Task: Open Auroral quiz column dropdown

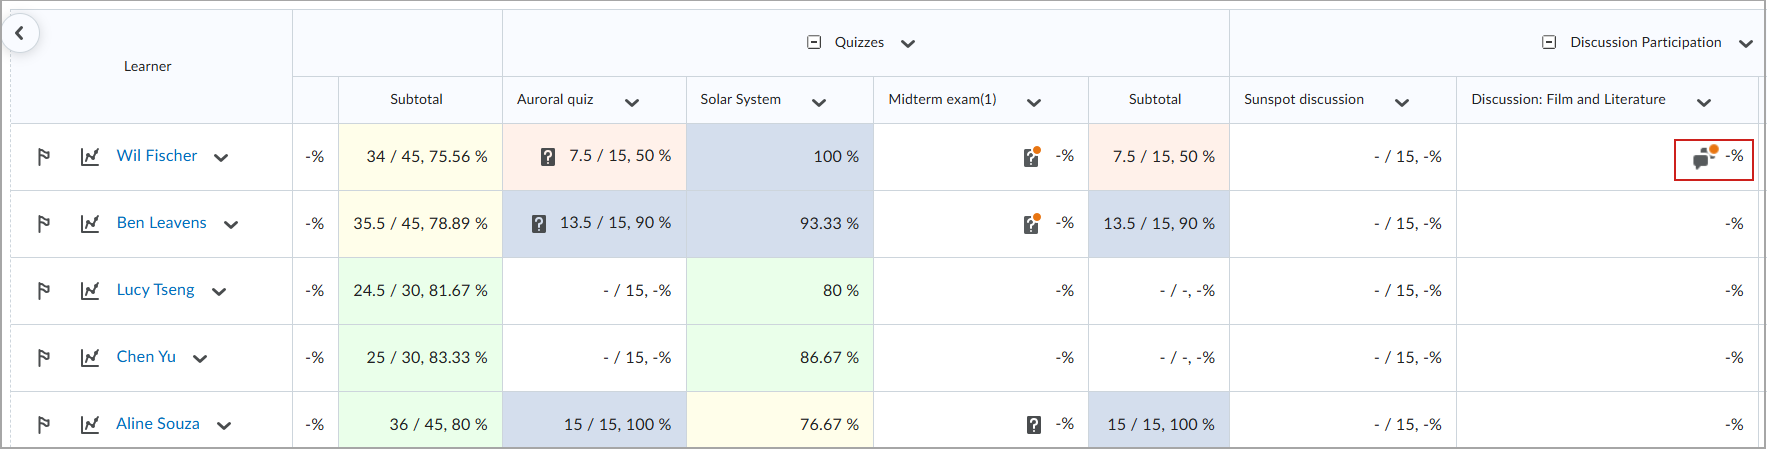Action: coord(632,102)
